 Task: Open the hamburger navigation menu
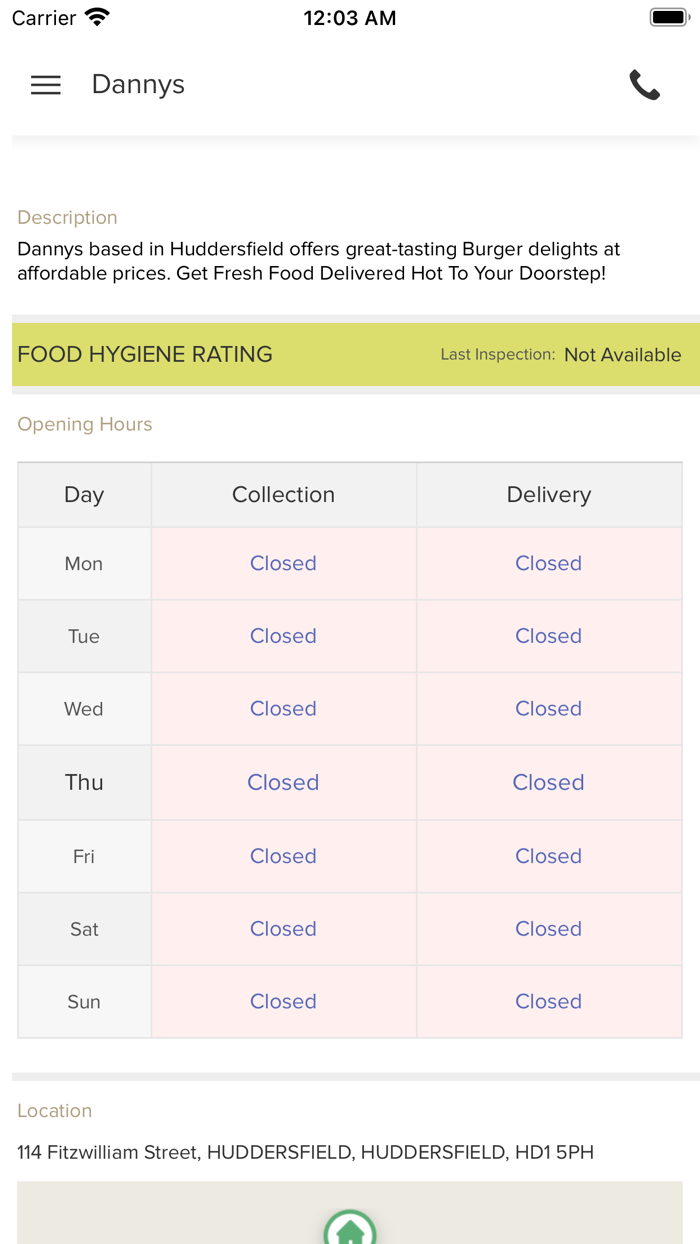(46, 85)
